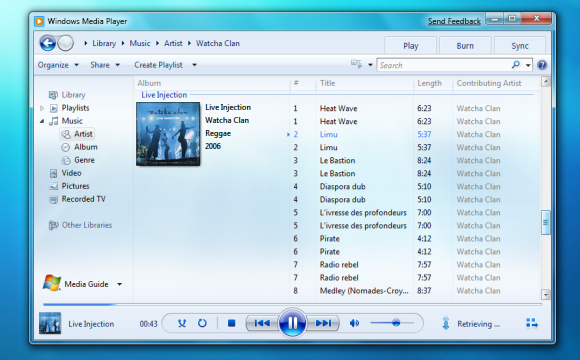
Task: Open Help with the question mark icon
Action: click(x=542, y=65)
